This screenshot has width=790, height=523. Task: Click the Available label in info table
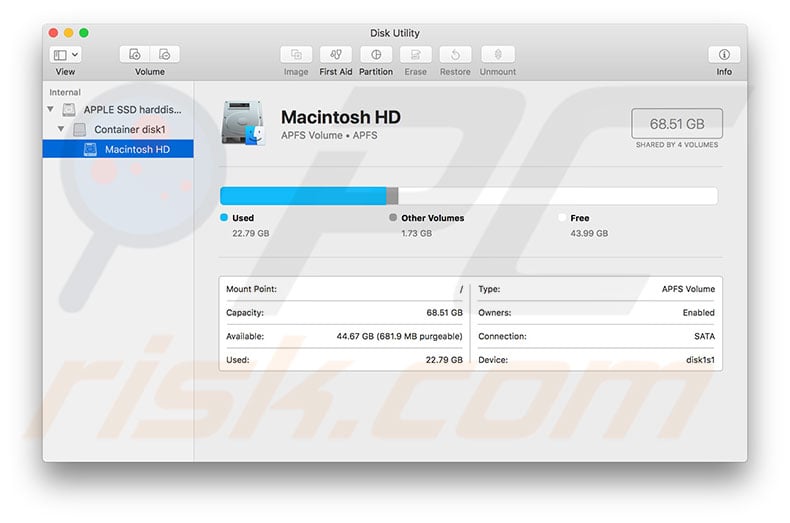click(244, 336)
